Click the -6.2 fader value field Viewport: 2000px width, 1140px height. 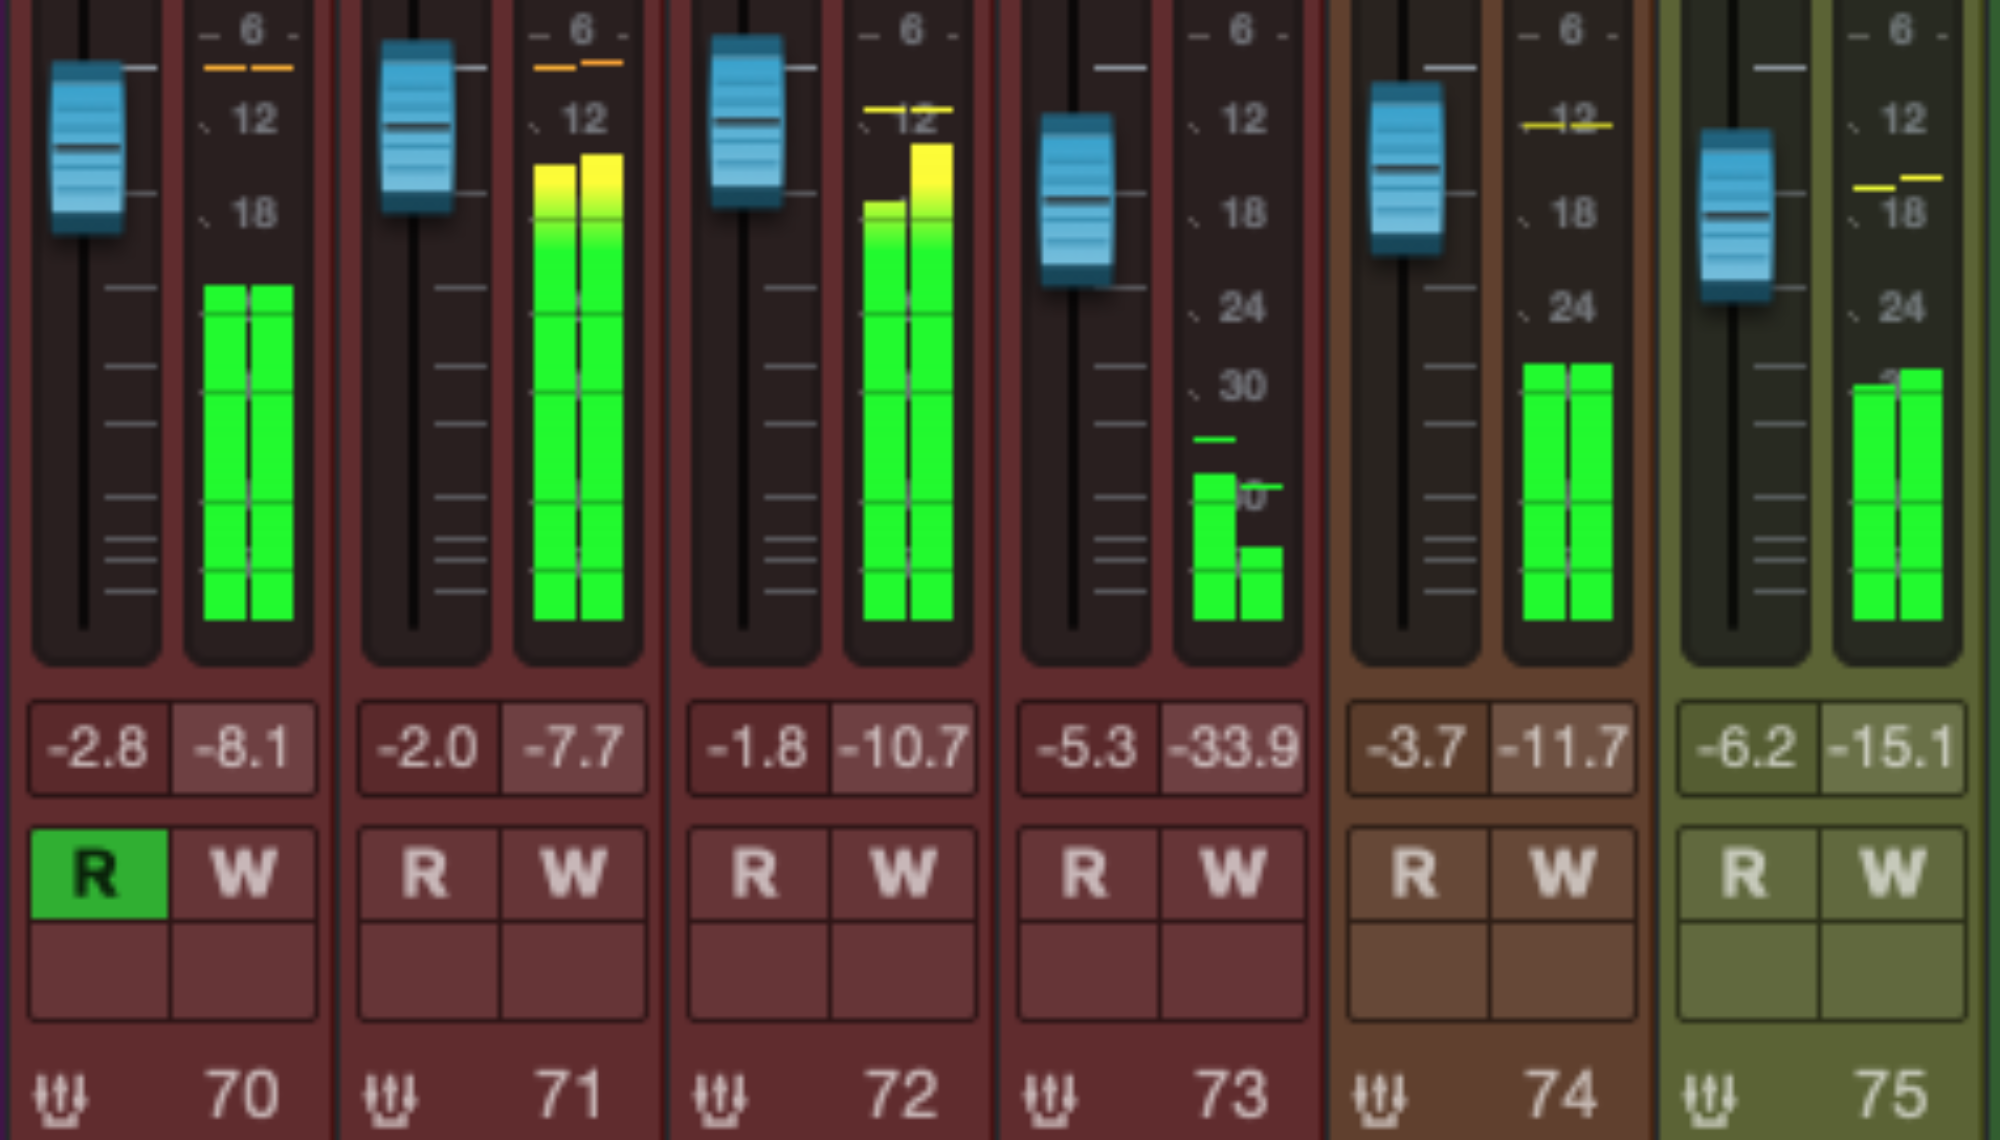point(1746,748)
